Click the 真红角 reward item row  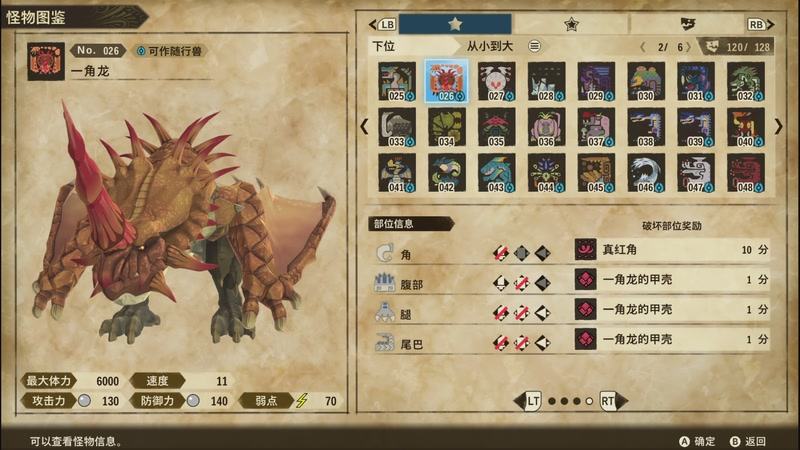coord(672,250)
